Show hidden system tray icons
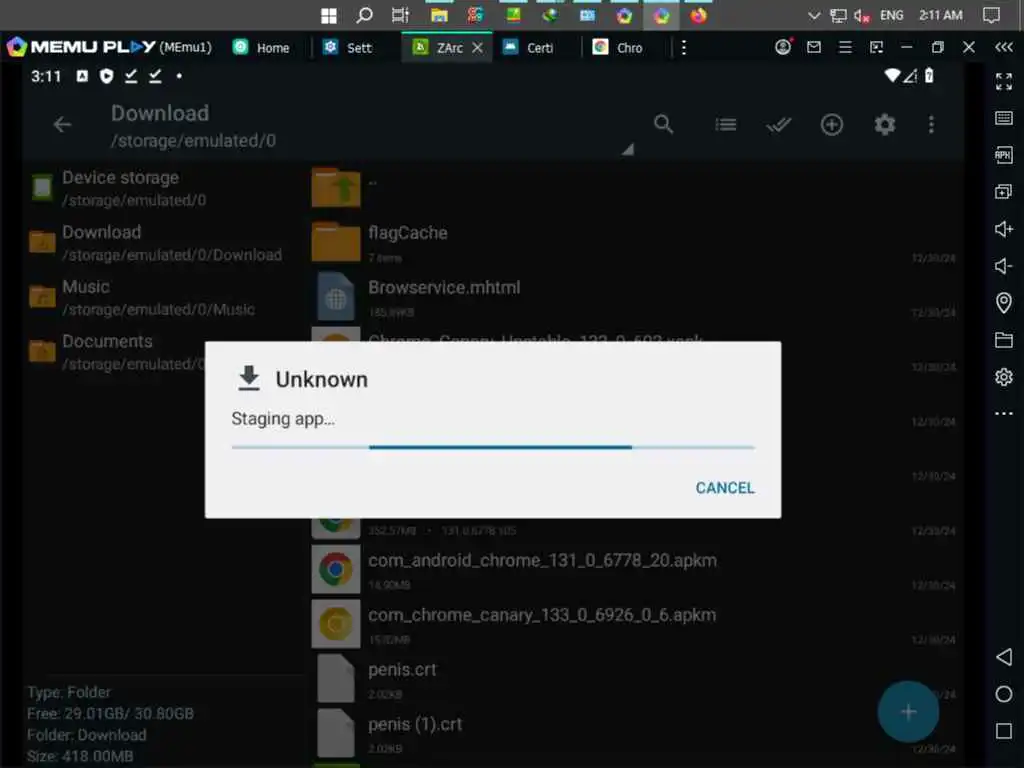The width and height of the screenshot is (1024, 768). click(814, 15)
